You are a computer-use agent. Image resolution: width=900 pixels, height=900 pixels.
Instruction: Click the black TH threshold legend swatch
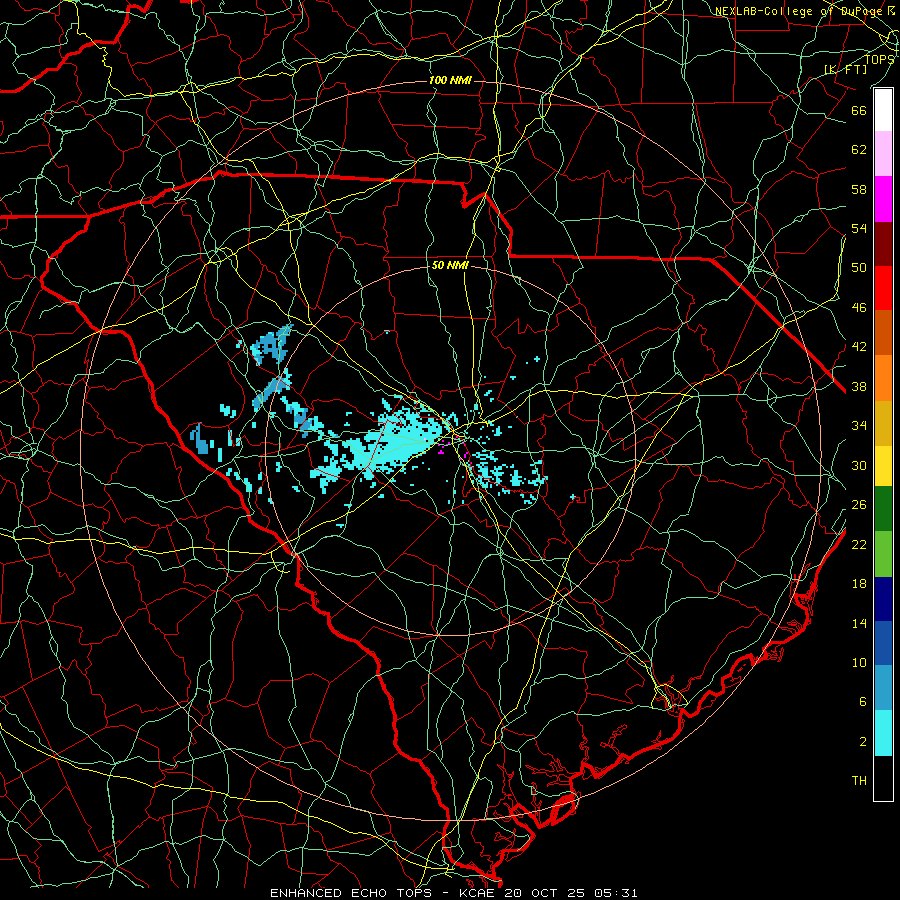[883, 778]
